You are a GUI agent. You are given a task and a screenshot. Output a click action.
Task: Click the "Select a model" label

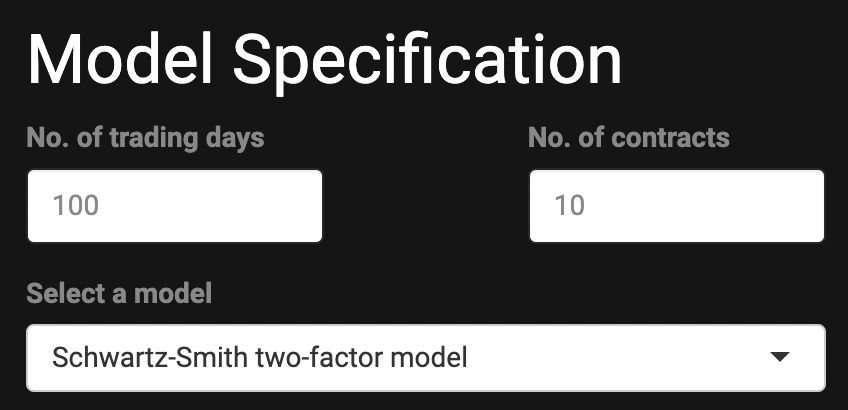pyautogui.click(x=119, y=294)
